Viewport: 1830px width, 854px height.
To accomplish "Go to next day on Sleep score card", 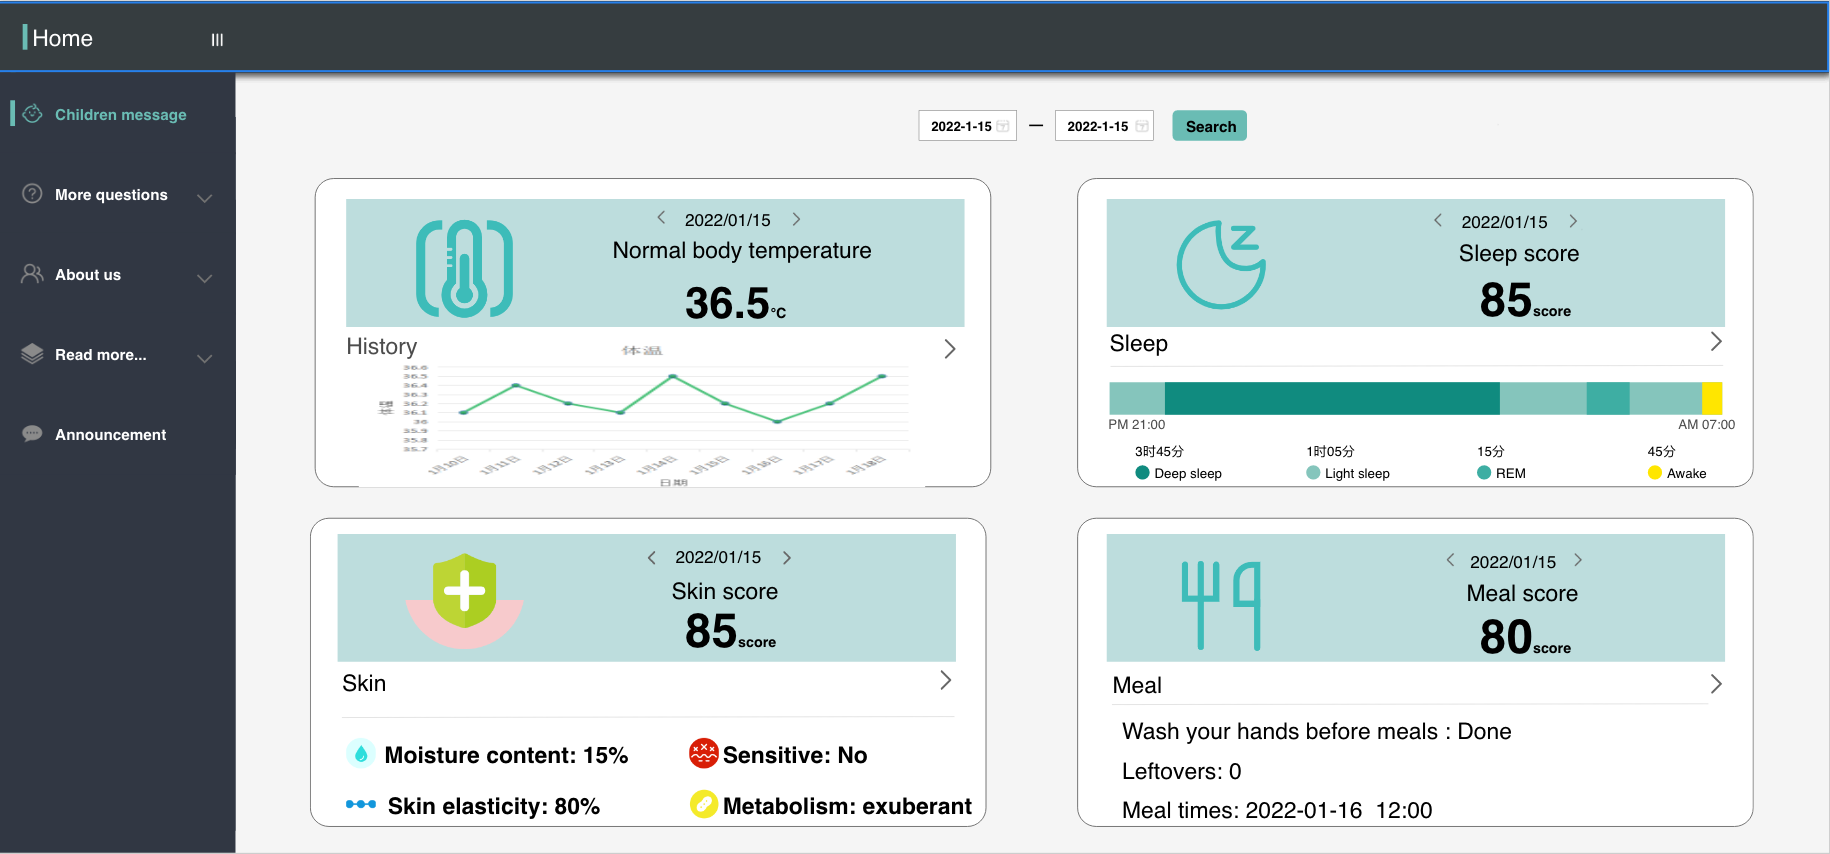I will [x=1573, y=221].
